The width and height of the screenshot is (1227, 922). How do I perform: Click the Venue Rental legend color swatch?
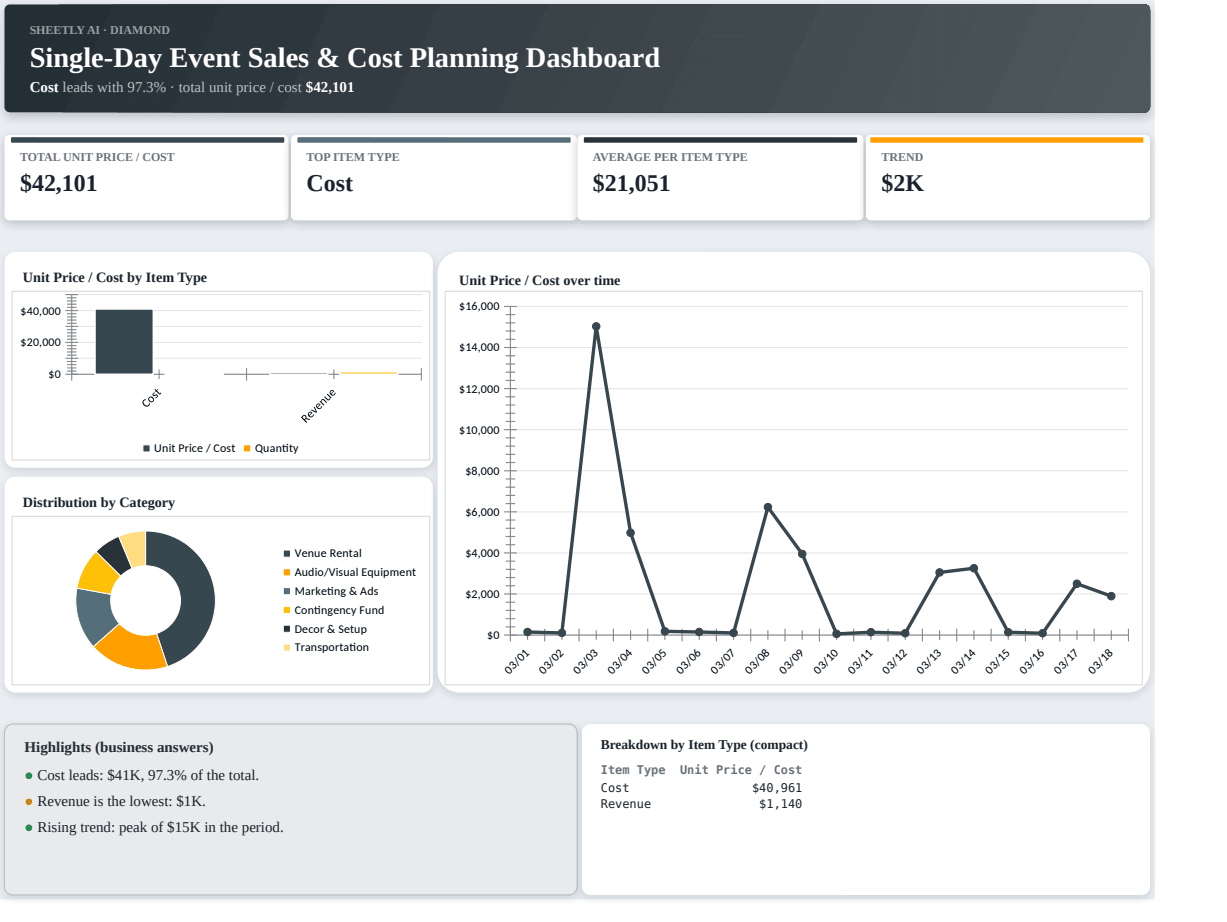287,553
